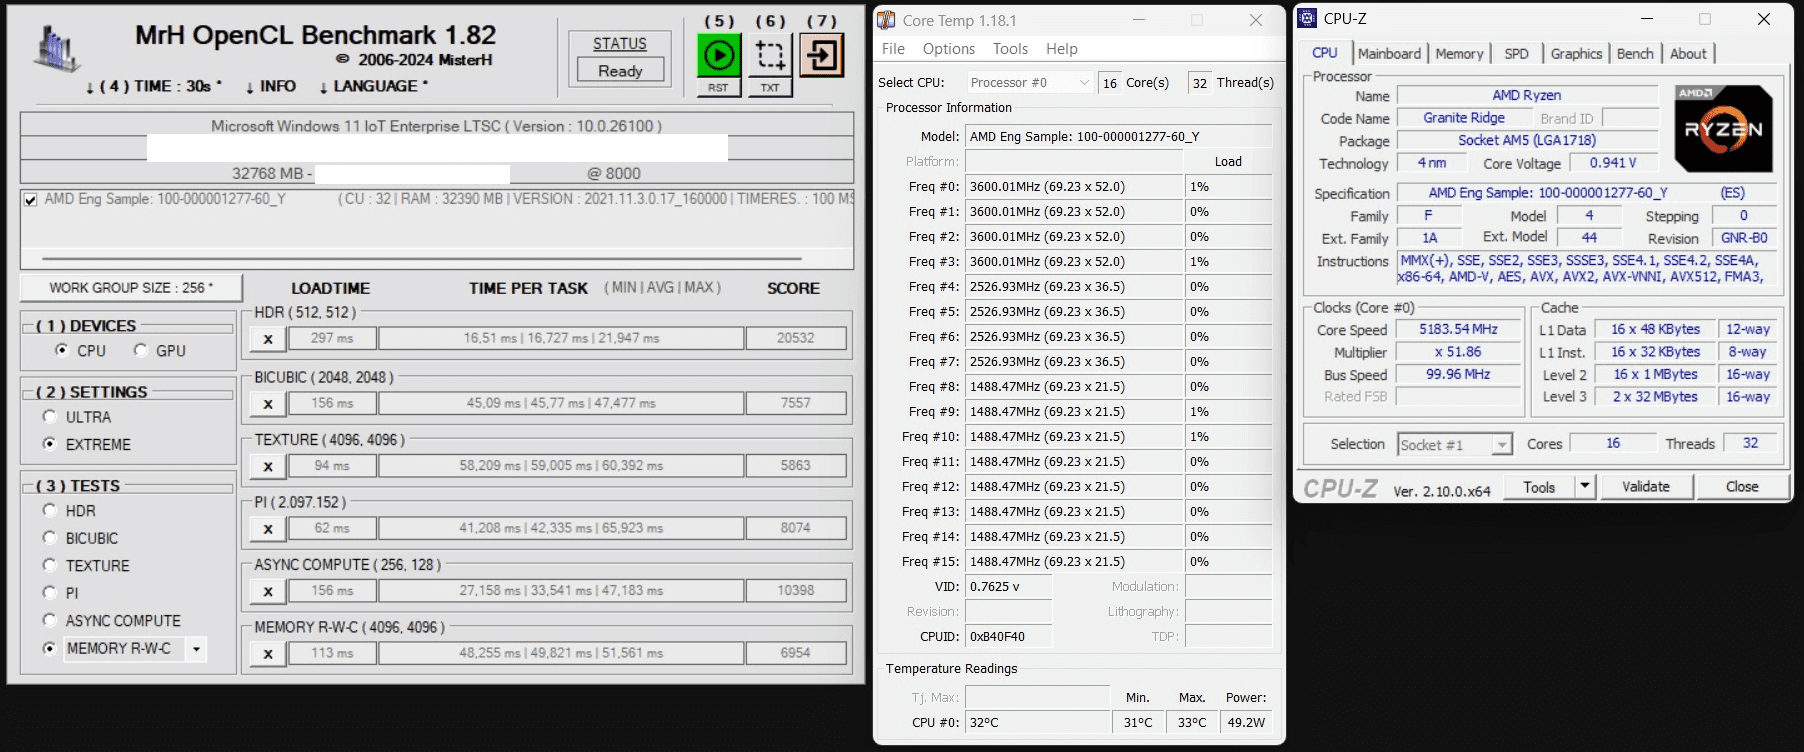Remove the HDR result with its X button

coord(268,339)
